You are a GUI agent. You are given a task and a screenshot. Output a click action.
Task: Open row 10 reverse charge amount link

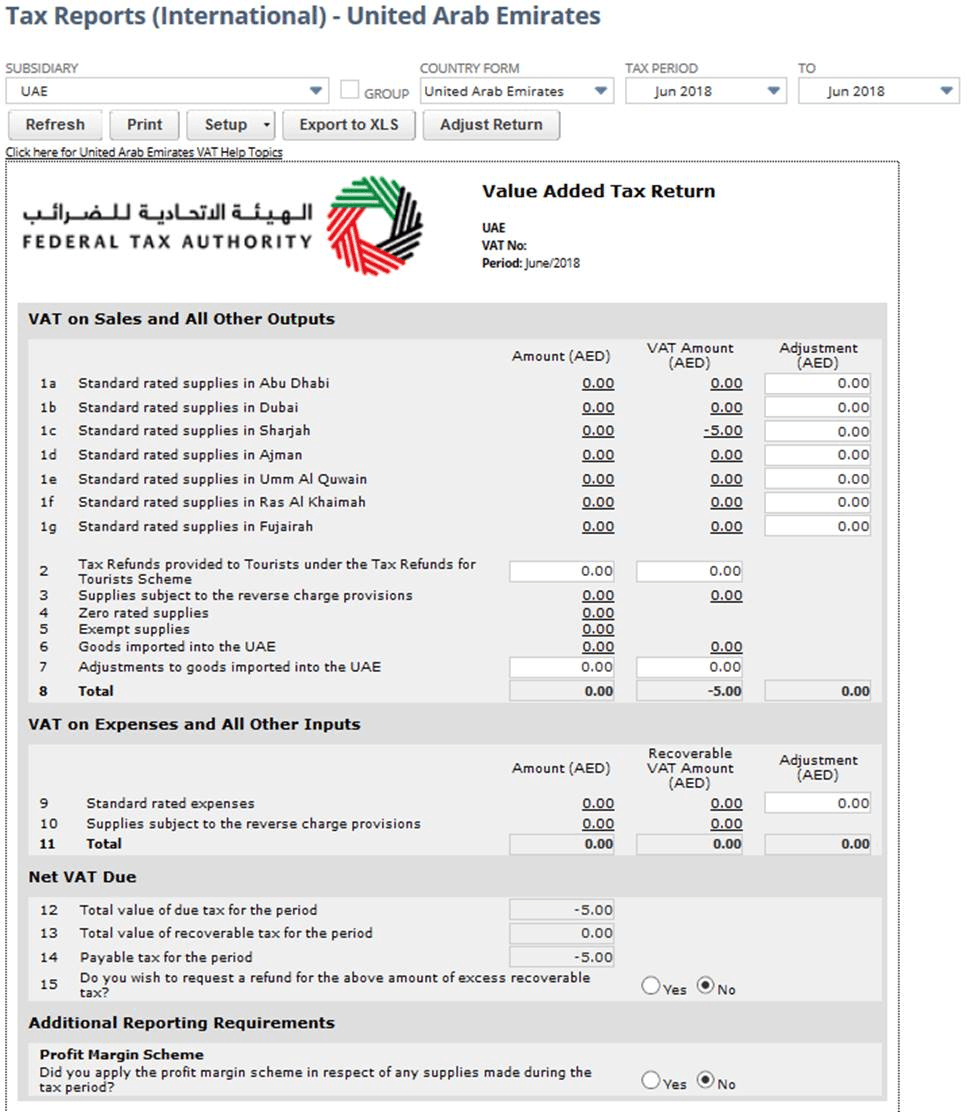pyautogui.click(x=598, y=824)
